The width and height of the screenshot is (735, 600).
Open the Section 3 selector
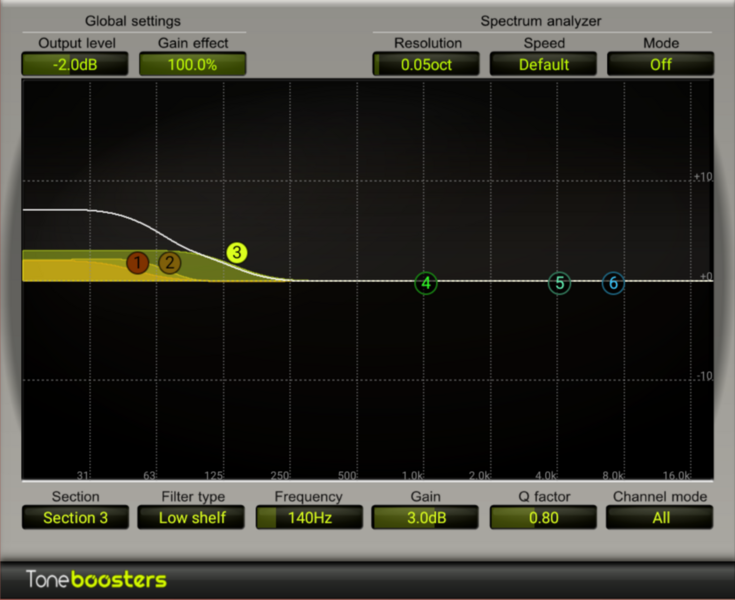click(76, 517)
